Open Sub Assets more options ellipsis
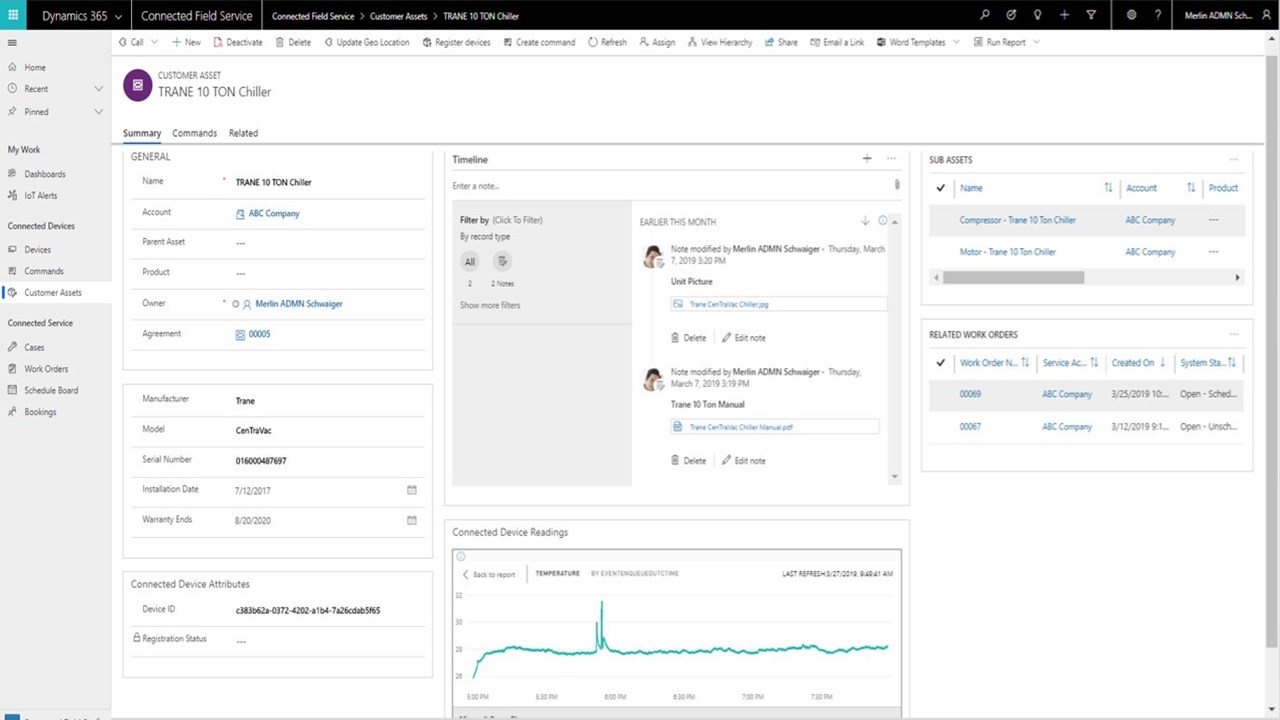 coord(1234,159)
